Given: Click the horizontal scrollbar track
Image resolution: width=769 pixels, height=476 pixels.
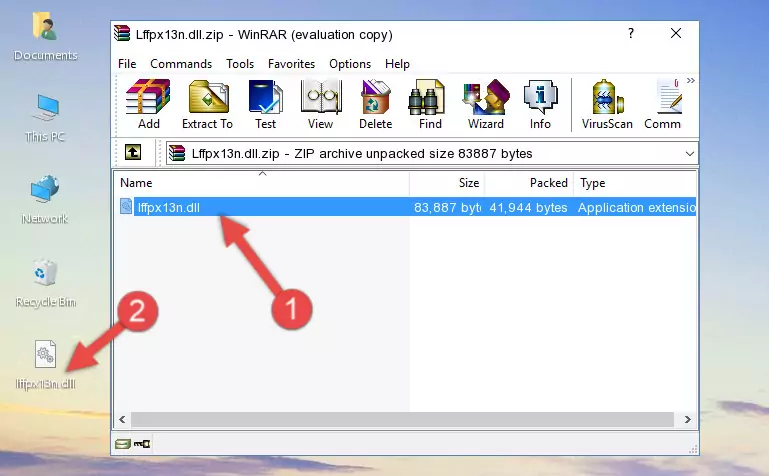Looking at the screenshot, I should (x=402, y=419).
